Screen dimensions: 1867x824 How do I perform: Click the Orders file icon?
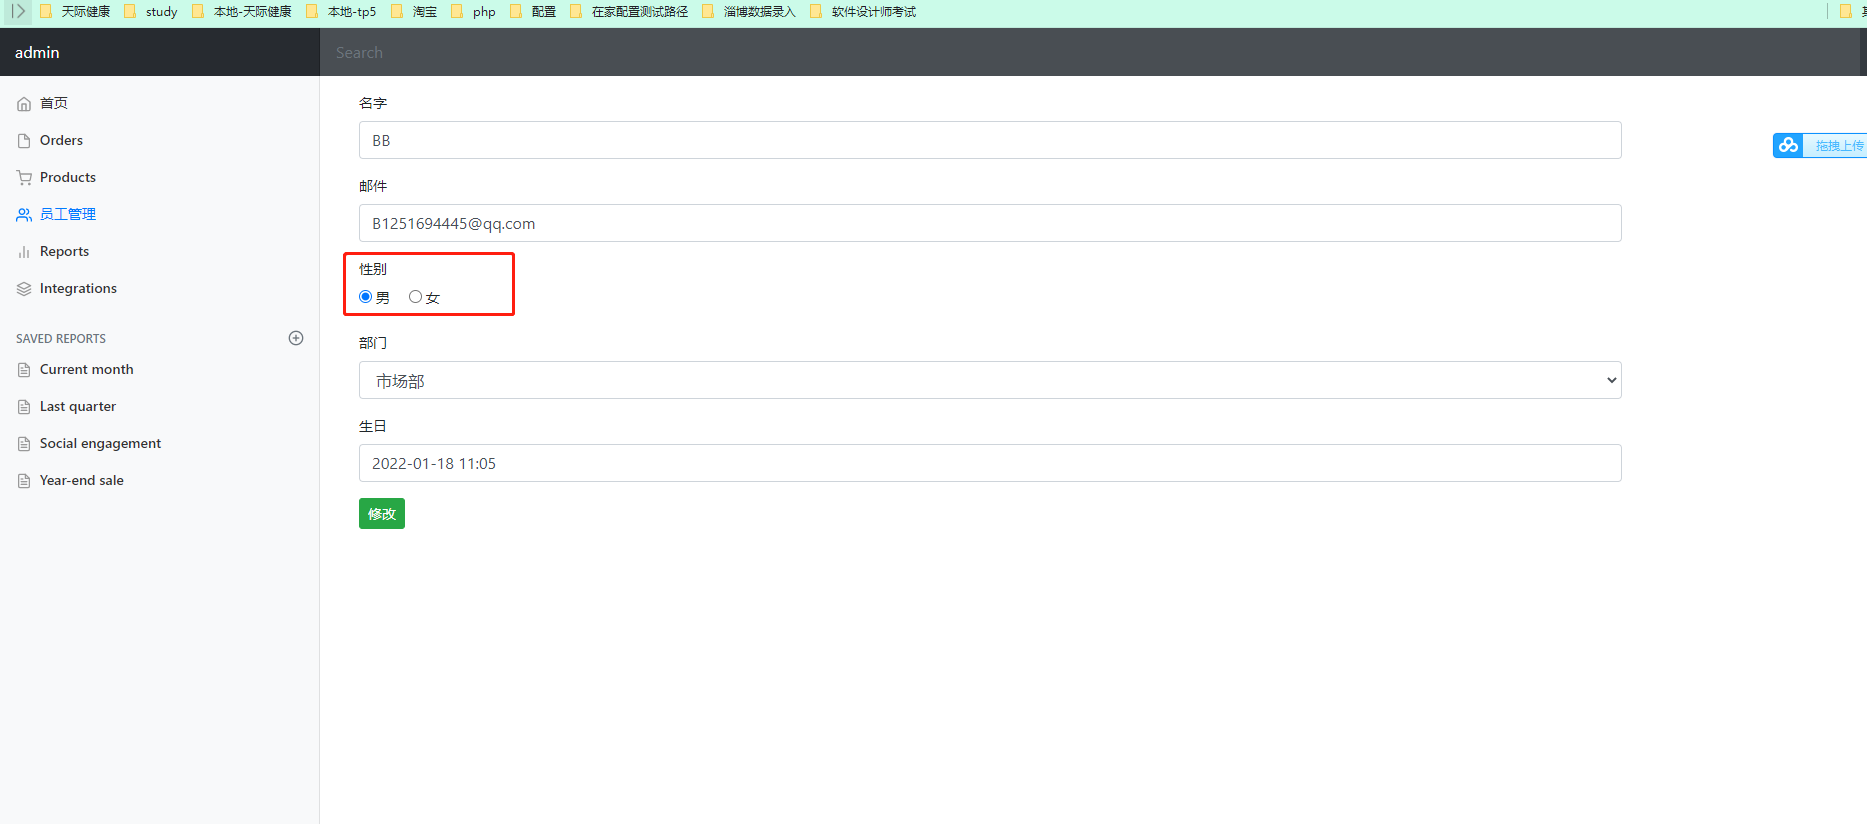[24, 141]
